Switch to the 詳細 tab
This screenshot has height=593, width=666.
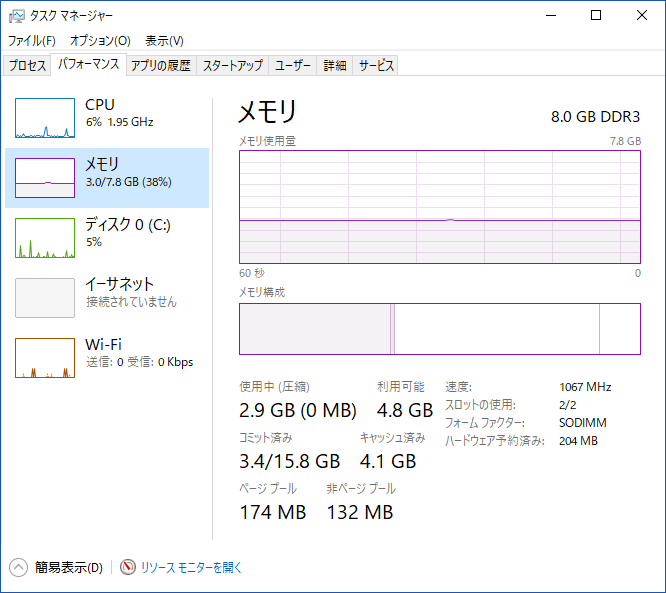coord(335,65)
